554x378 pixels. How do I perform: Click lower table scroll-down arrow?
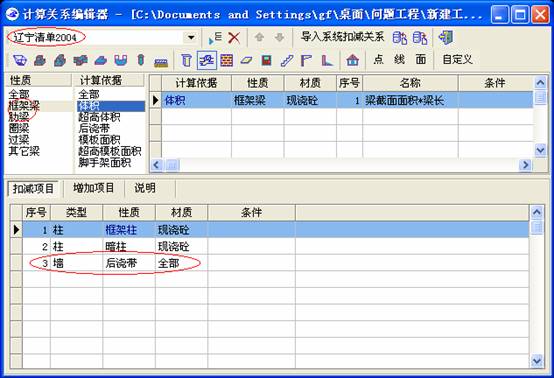pos(537,361)
